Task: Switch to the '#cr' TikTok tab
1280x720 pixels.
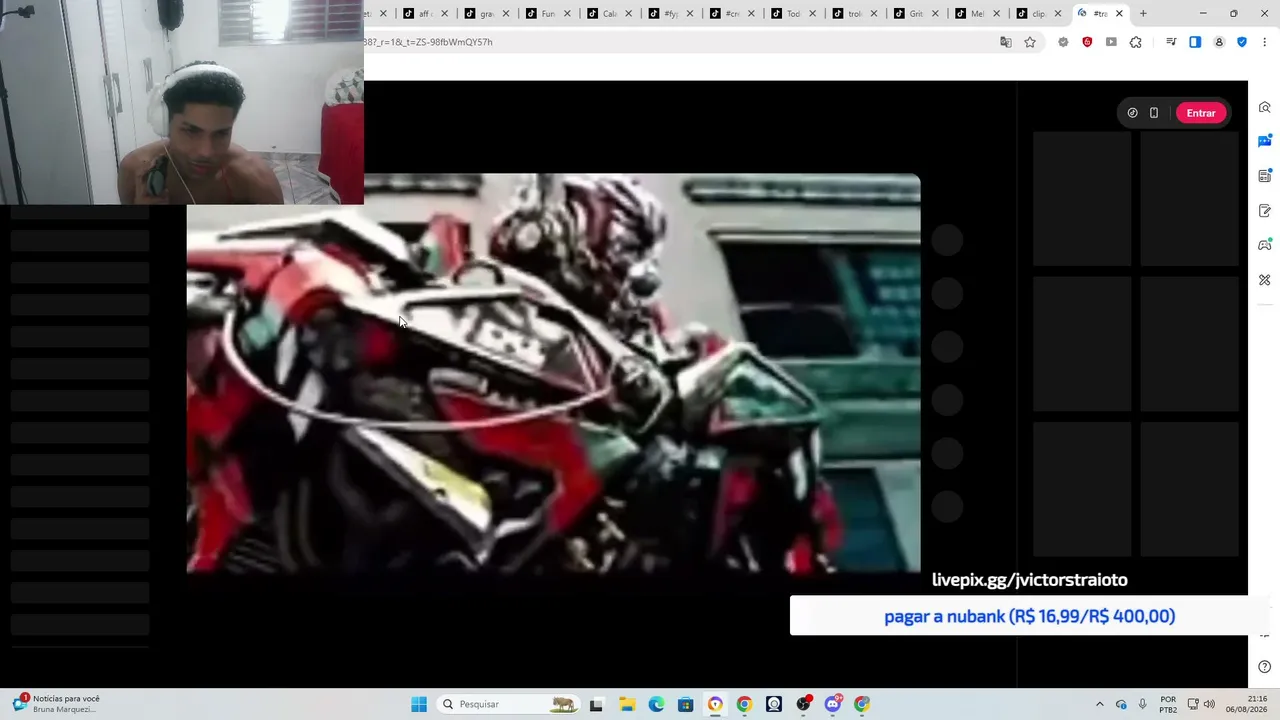Action: click(731, 14)
